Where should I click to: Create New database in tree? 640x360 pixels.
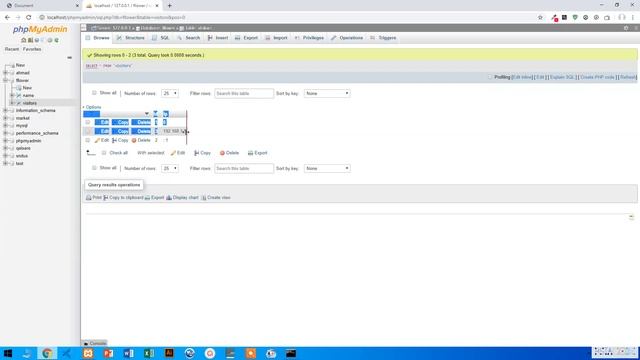click(x=20, y=65)
